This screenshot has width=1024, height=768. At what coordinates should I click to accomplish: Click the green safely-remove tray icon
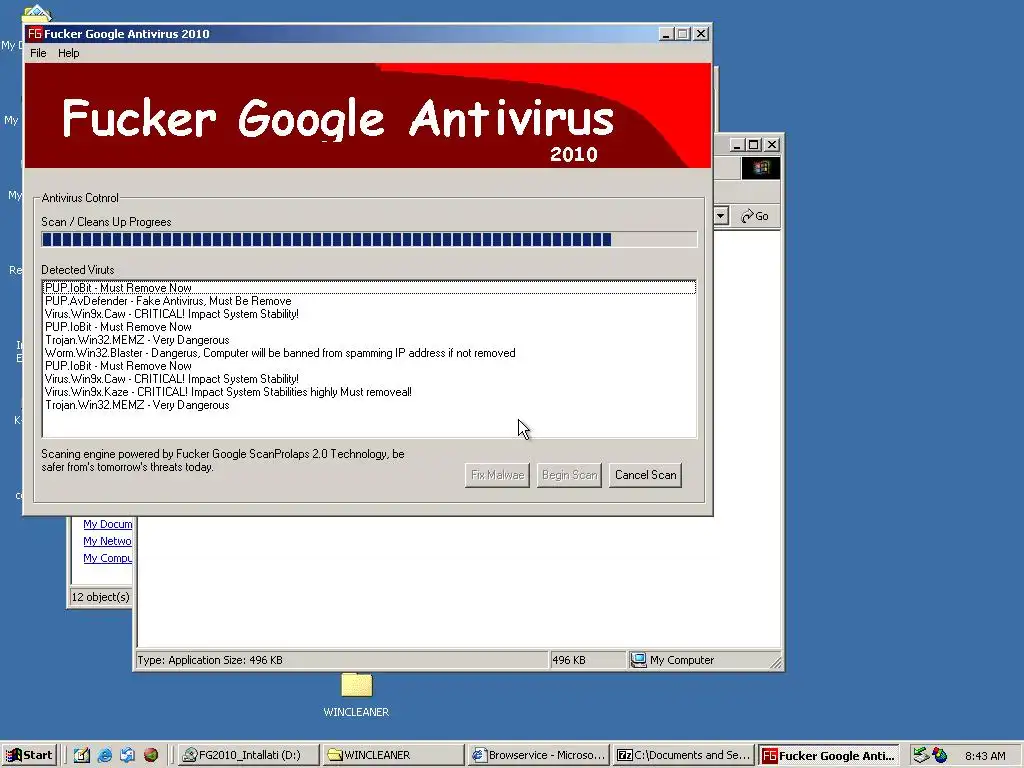tap(920, 756)
